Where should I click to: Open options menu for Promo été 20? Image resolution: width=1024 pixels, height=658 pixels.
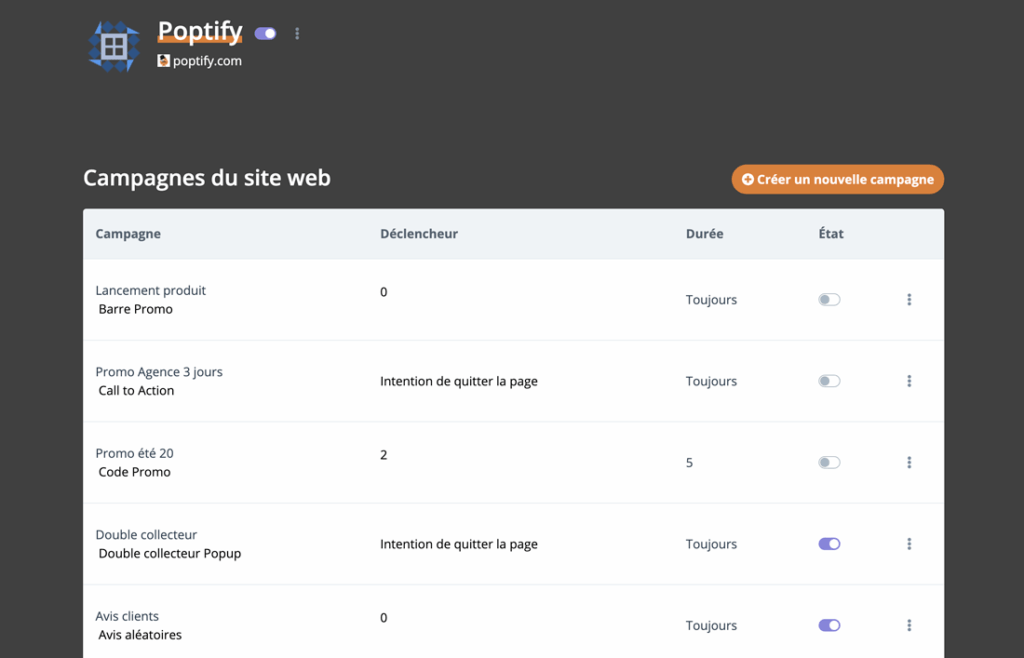[908, 462]
